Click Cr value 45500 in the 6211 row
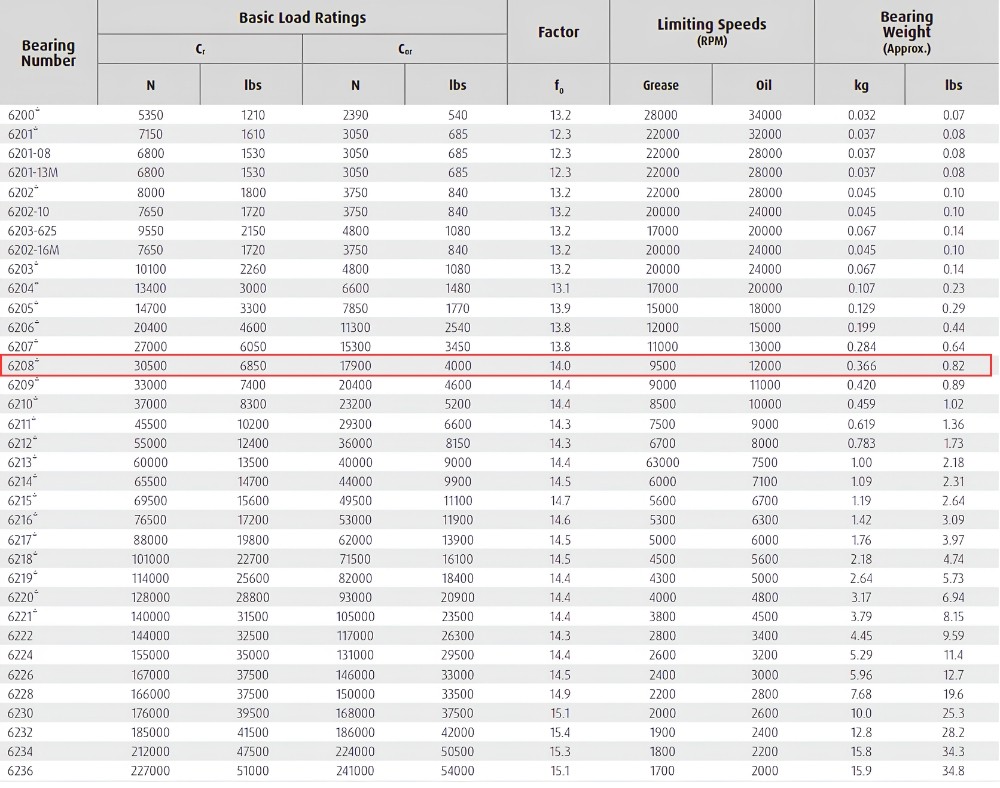The width and height of the screenshot is (1000, 788). tap(151, 425)
